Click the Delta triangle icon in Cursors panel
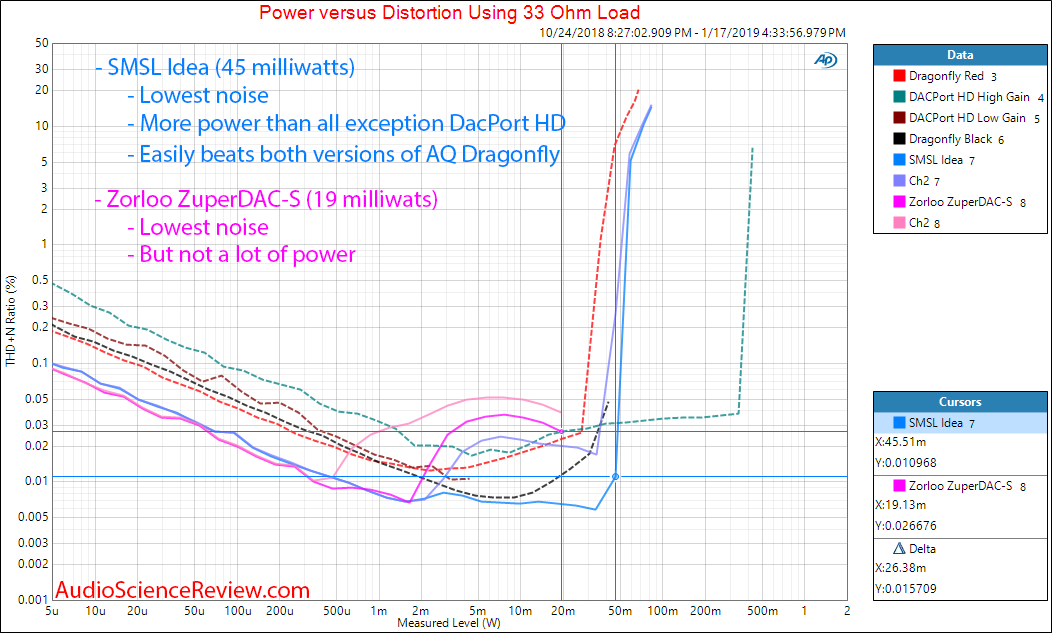Screen dimensions: 1052x633 coord(900,548)
